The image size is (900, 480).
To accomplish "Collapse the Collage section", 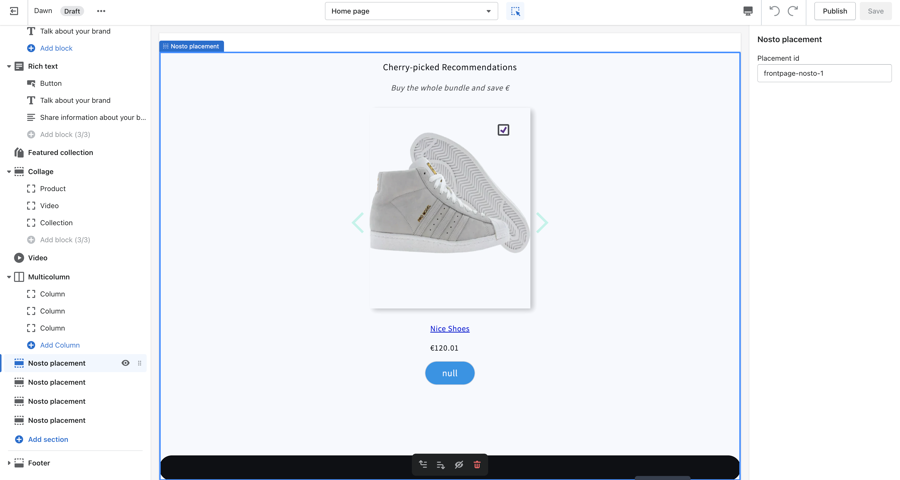I will pos(9,172).
